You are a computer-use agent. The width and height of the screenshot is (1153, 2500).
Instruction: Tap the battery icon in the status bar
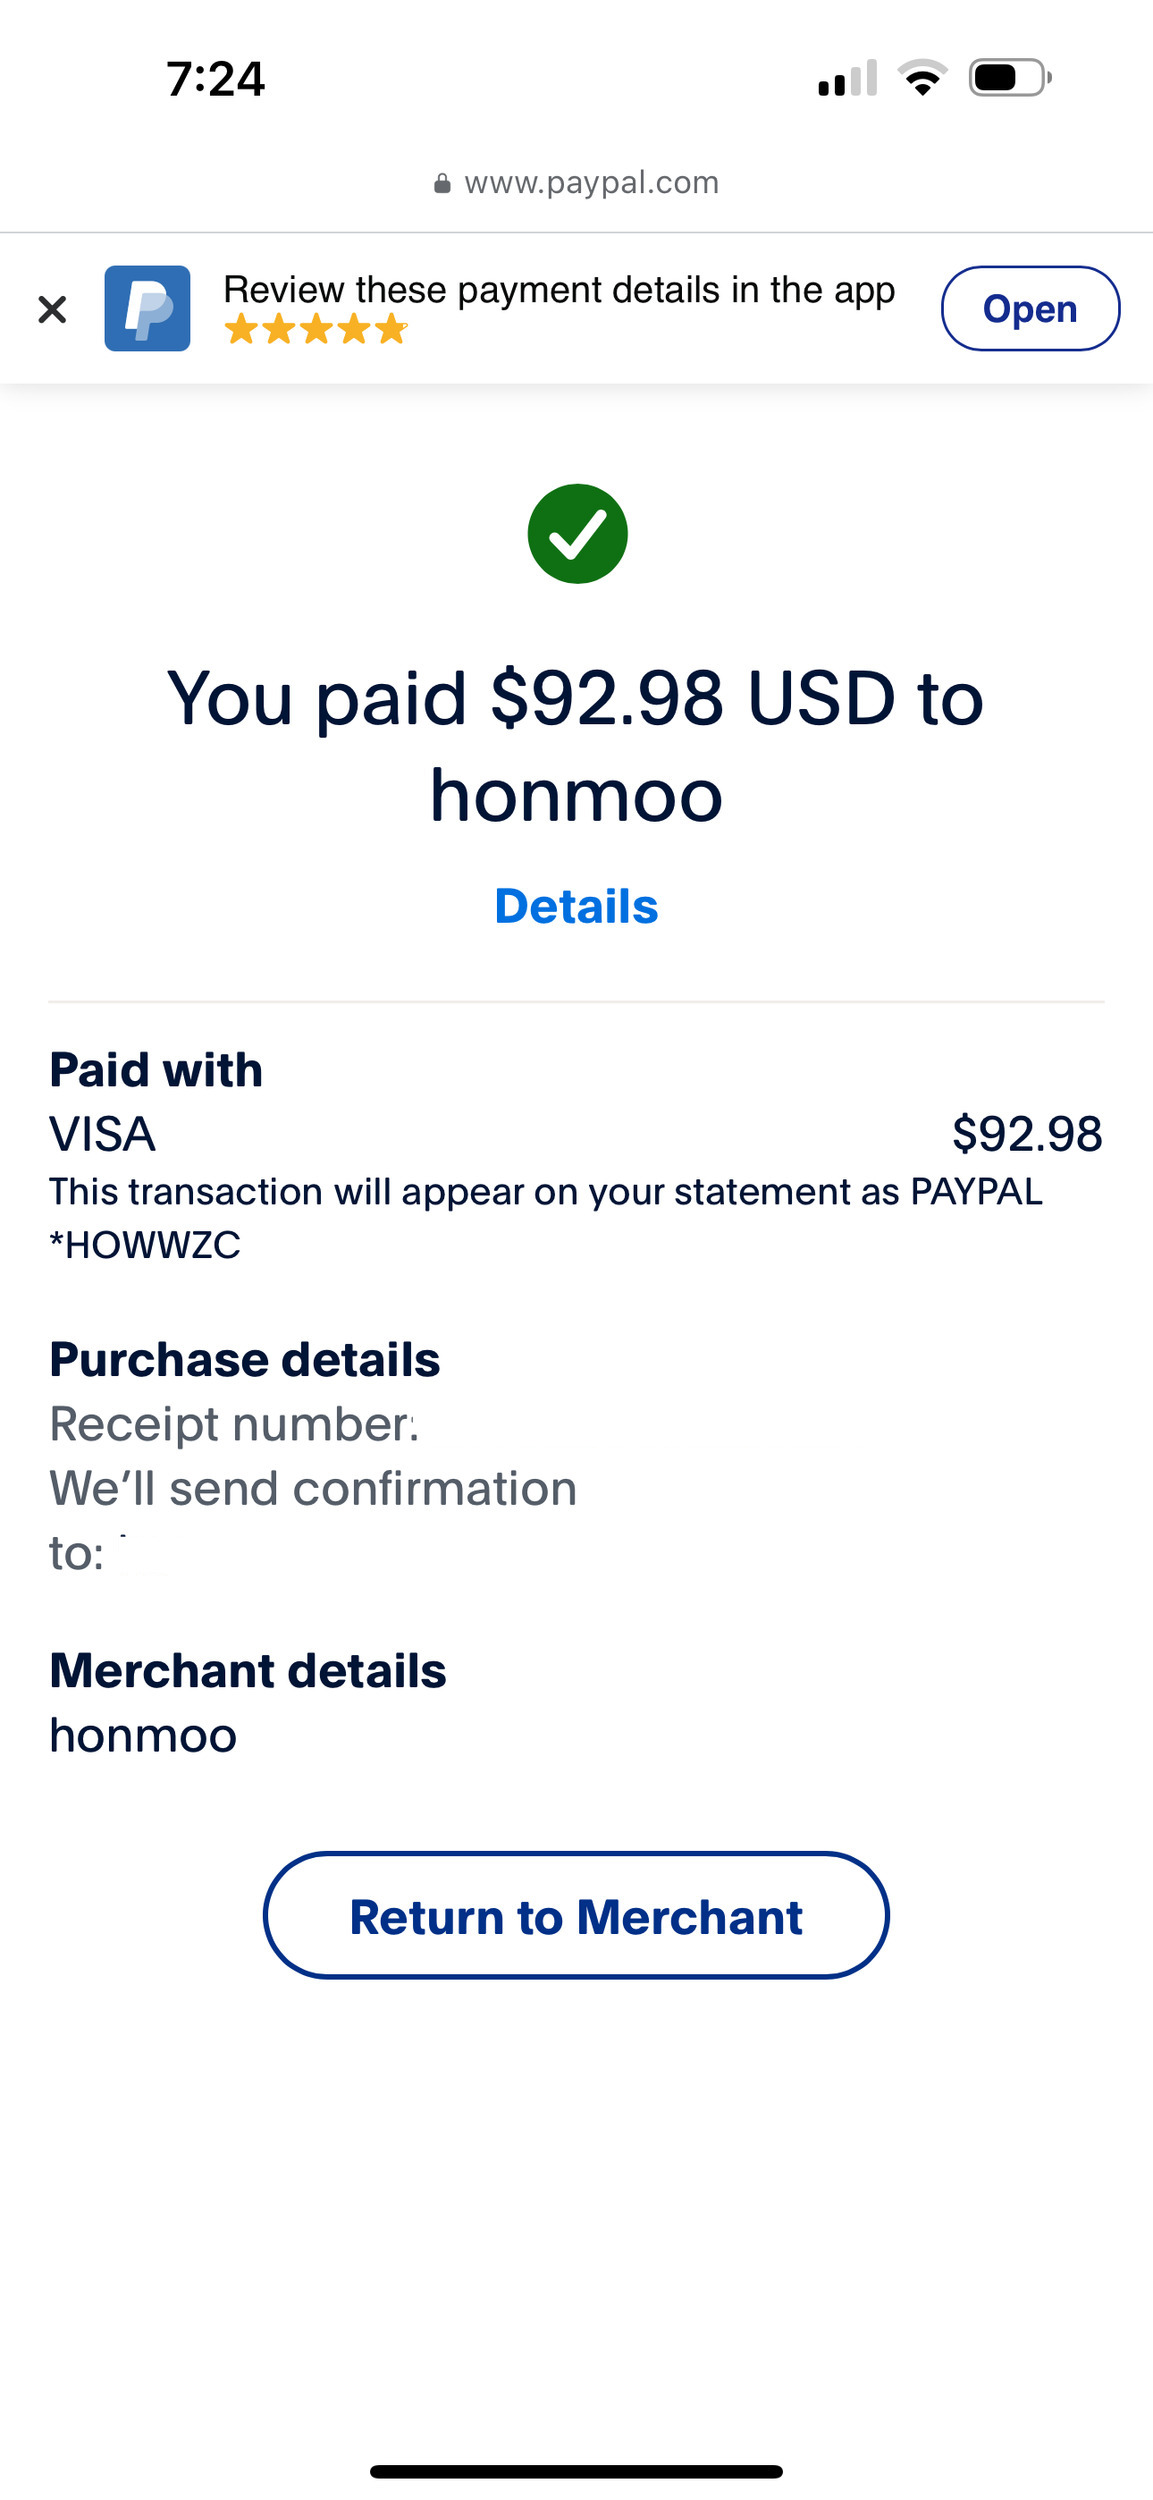coord(1010,78)
